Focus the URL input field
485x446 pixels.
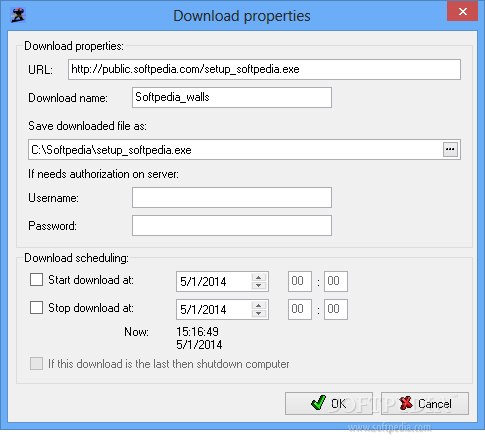point(264,69)
